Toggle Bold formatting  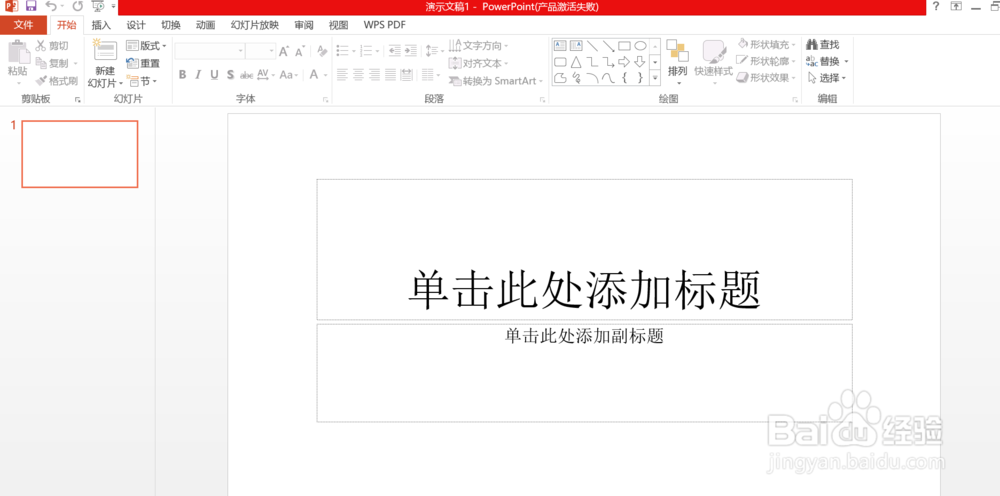[182, 75]
